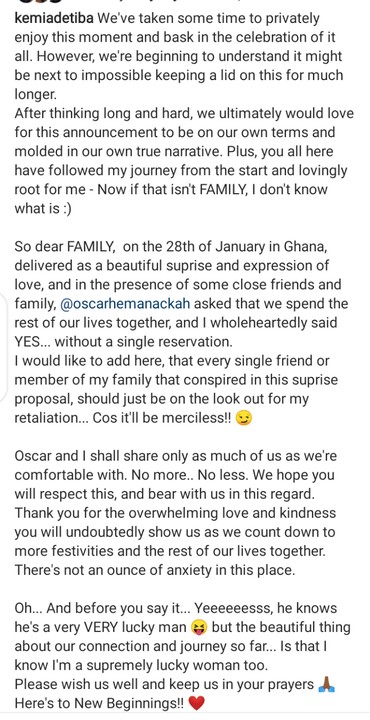Click the word 'longer.' ending first paragraph
370x720 pixels.
click(x=36, y=94)
